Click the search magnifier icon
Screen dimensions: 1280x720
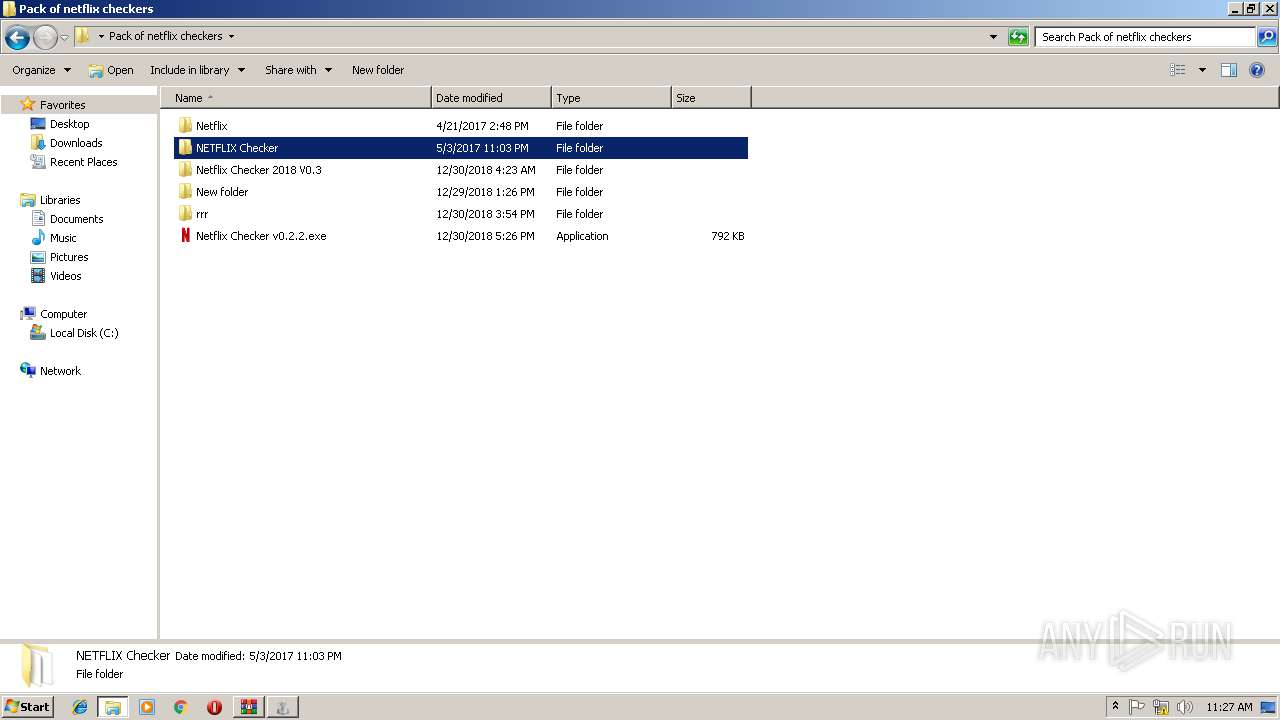[1266, 37]
